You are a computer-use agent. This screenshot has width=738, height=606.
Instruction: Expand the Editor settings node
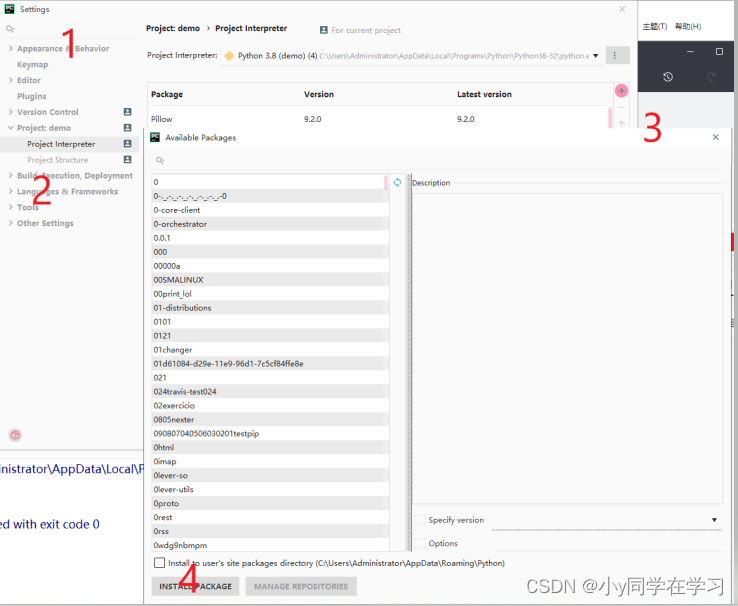[x=10, y=80]
